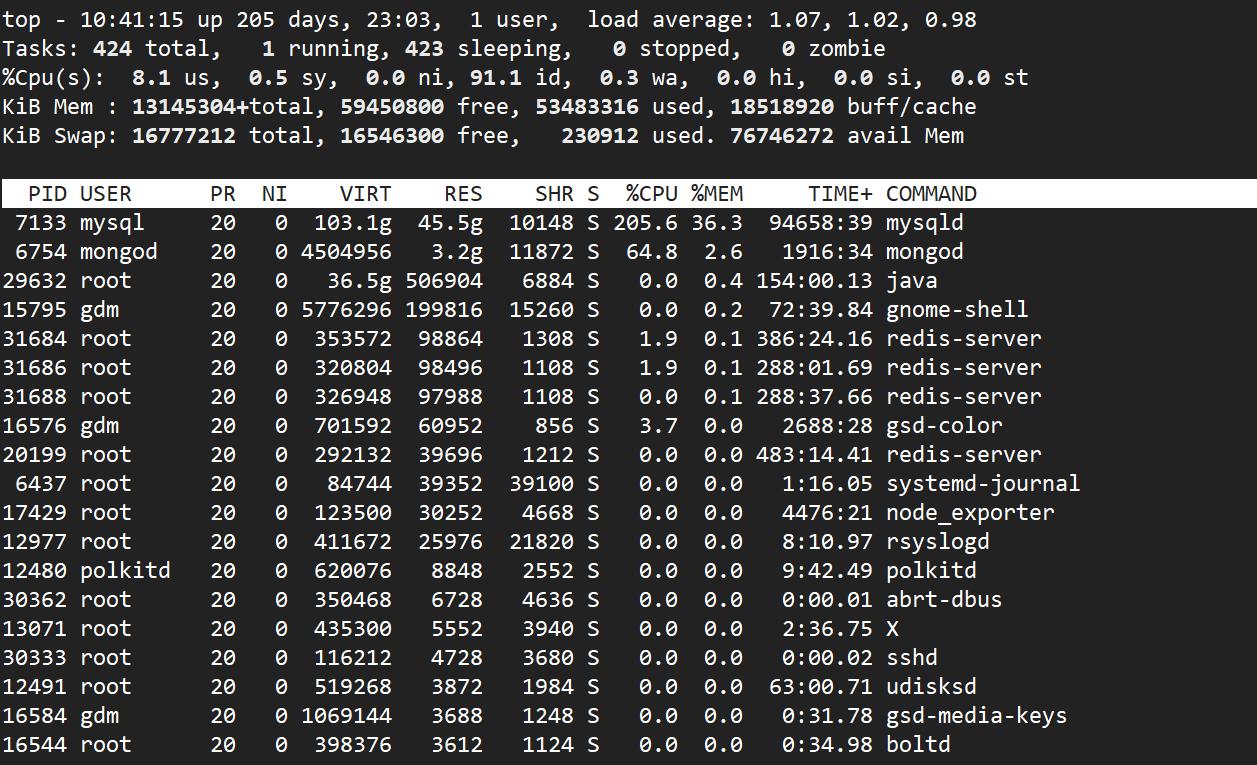Click the VIRT column header
This screenshot has height=765, width=1257.
tap(365, 194)
